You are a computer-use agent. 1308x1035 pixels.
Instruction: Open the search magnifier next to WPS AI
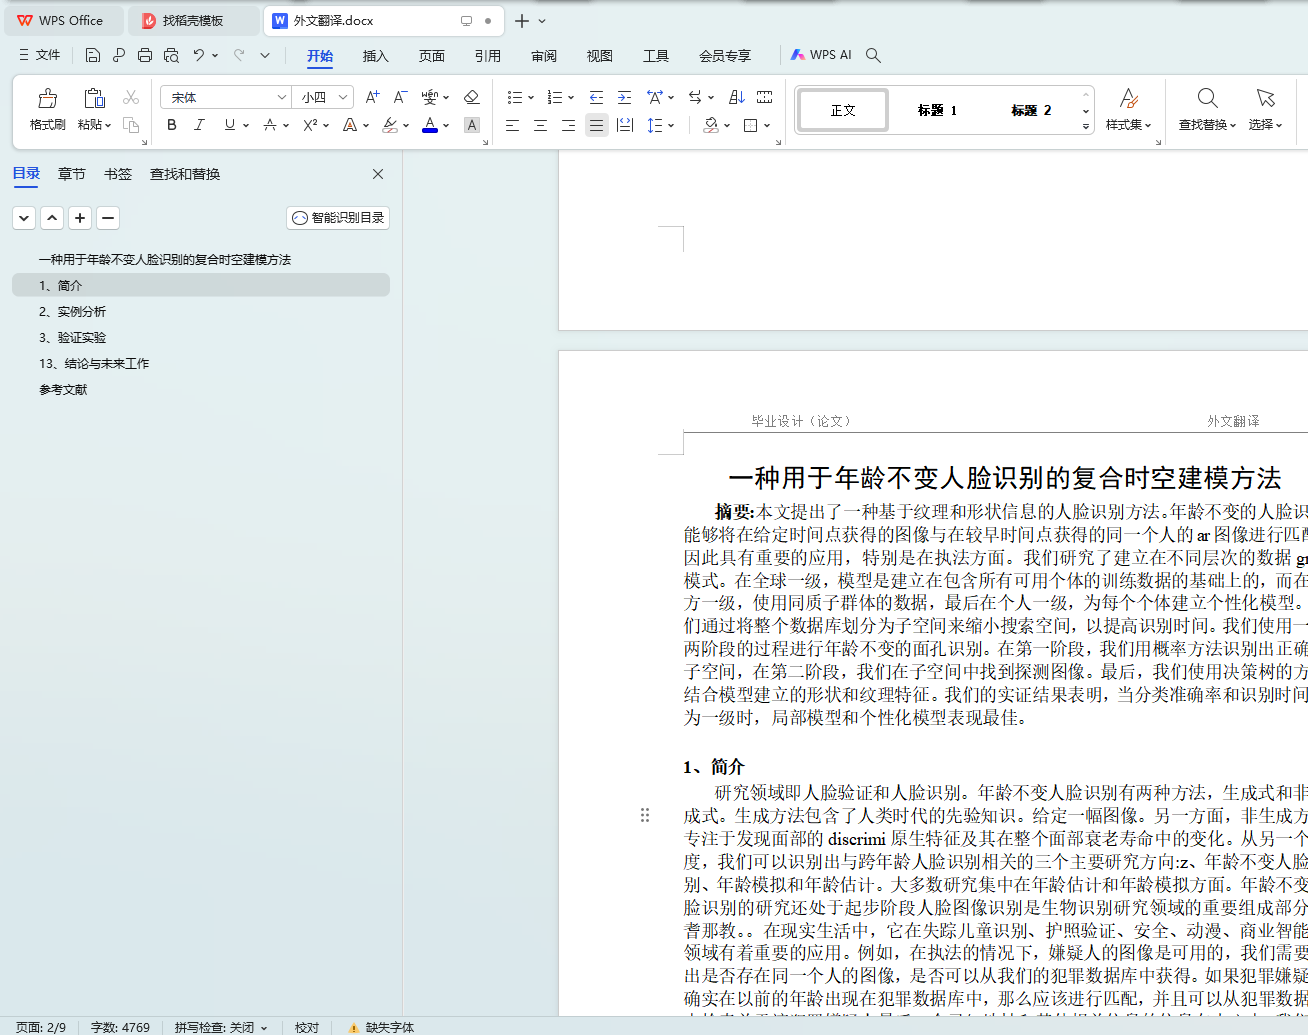tap(873, 55)
